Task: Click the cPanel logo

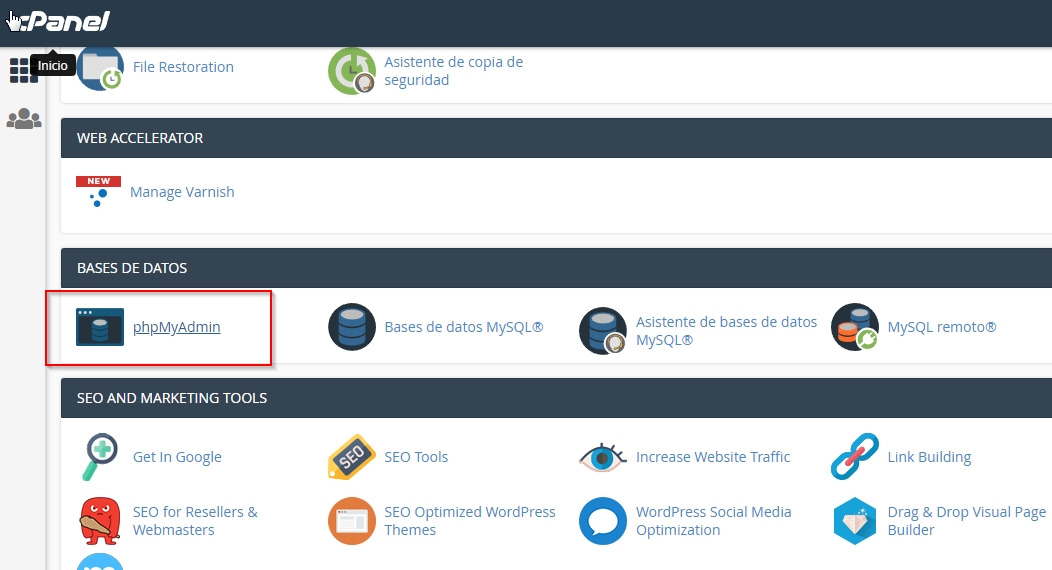Action: pos(59,21)
